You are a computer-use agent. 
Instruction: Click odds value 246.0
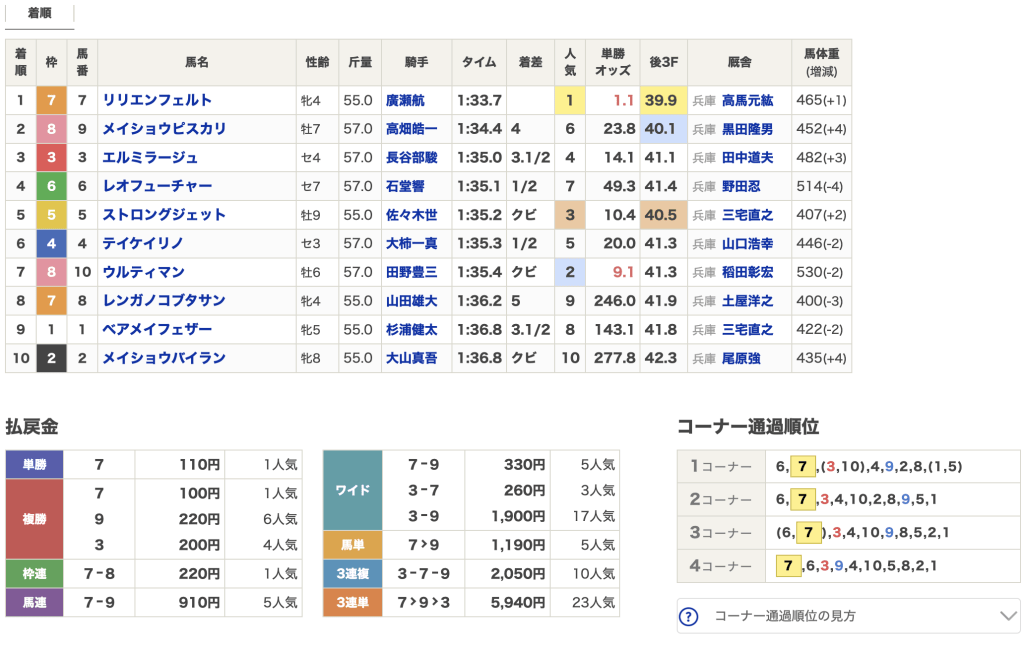(615, 301)
